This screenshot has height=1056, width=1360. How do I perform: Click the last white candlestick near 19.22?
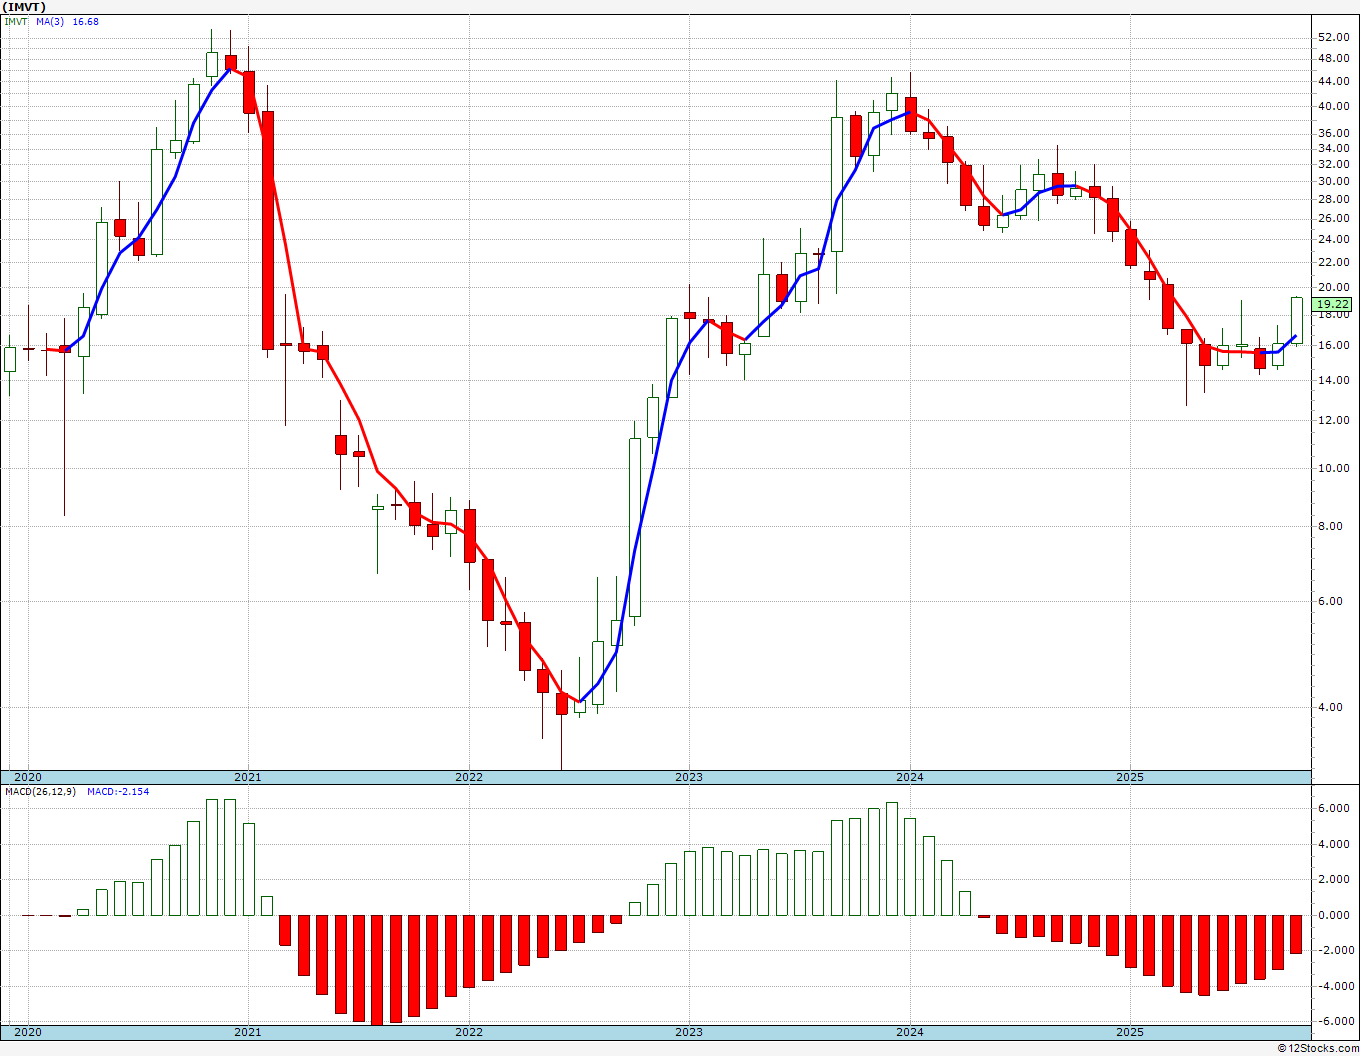pos(1296,320)
